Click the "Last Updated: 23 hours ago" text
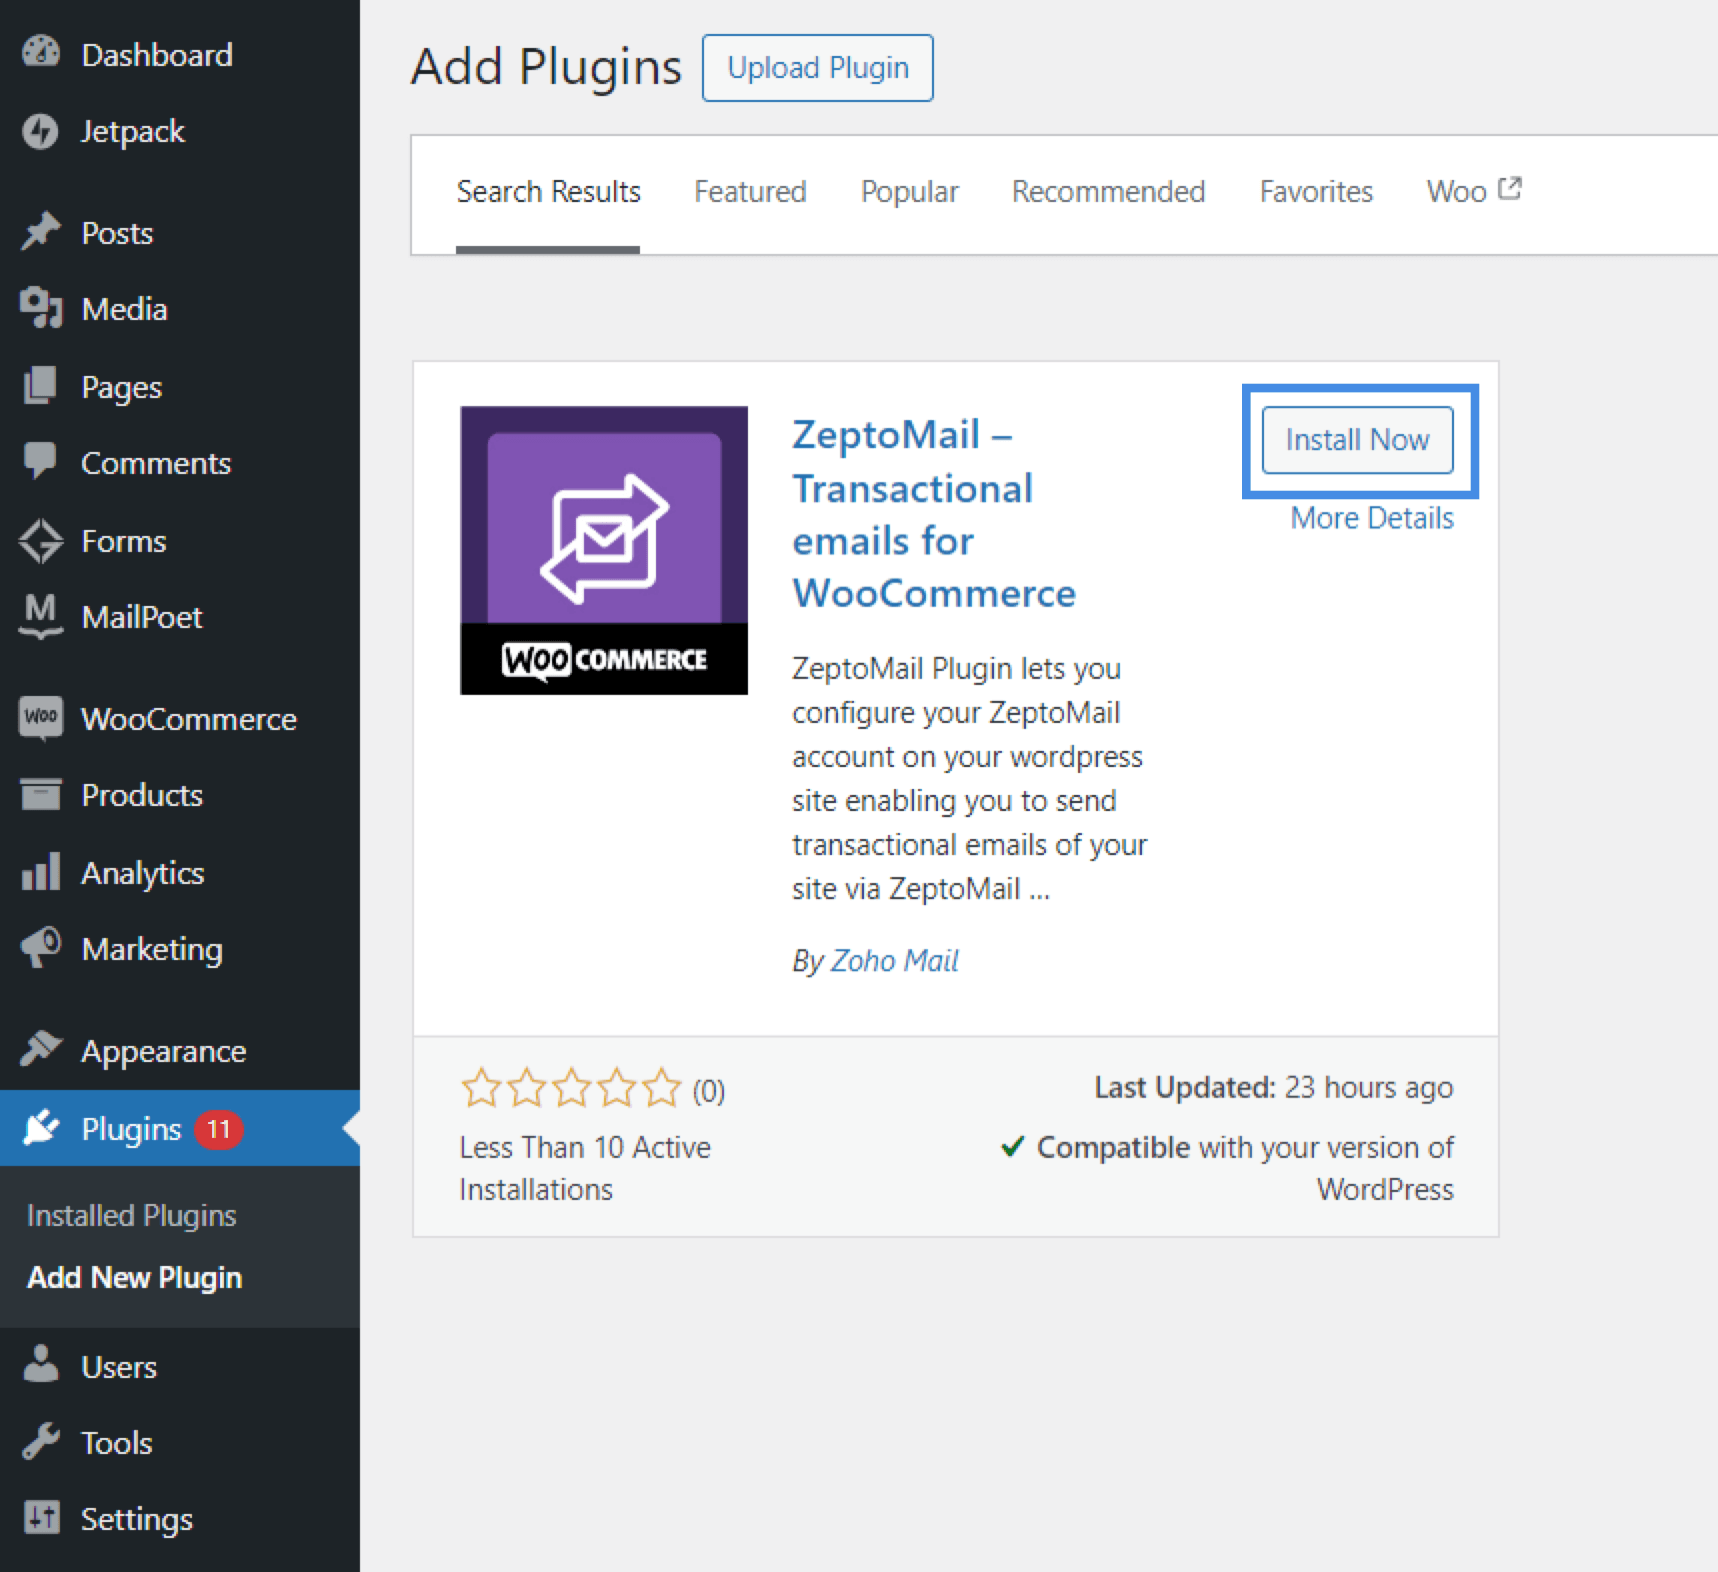 point(1273,1087)
